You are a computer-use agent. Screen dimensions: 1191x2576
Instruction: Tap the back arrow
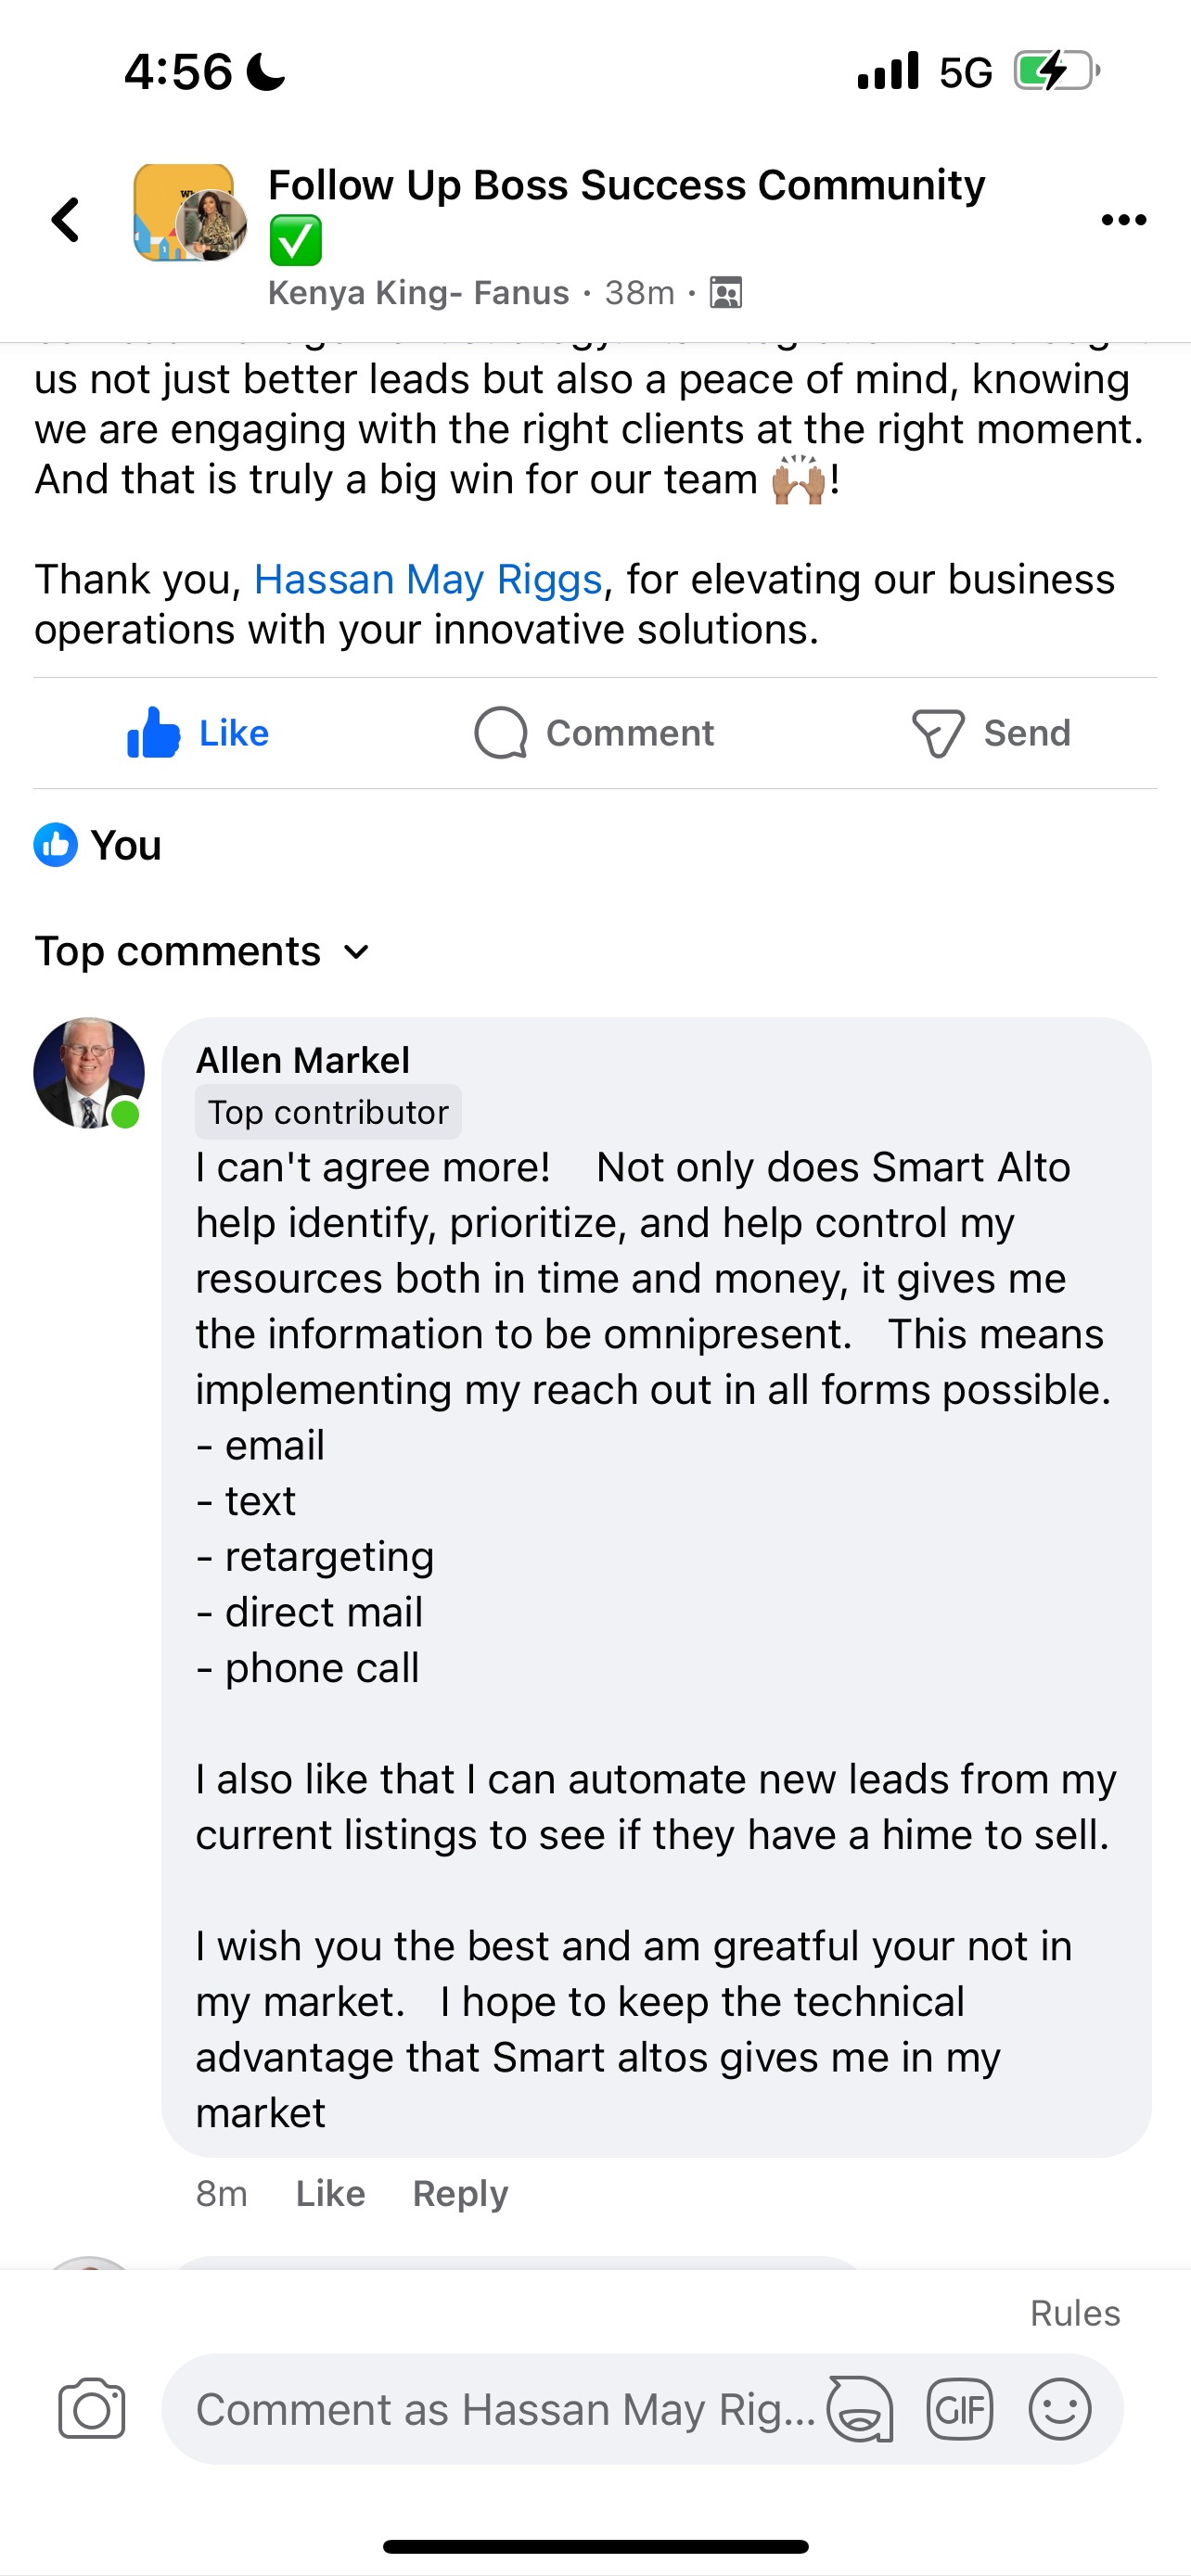tap(66, 220)
